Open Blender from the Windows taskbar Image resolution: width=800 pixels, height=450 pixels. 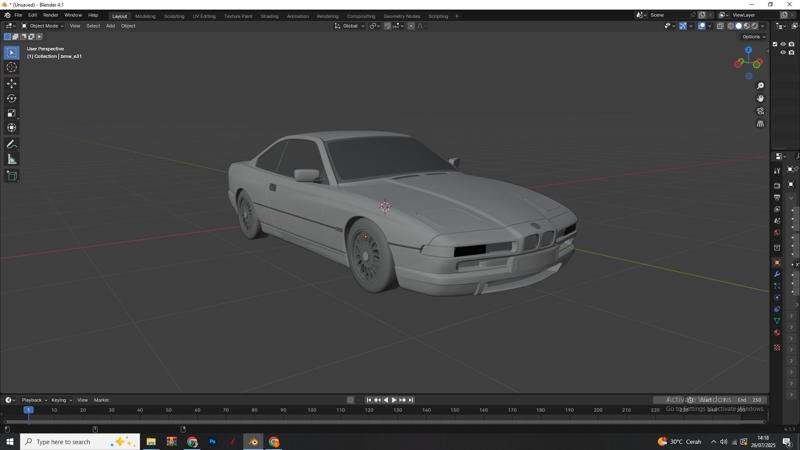pyautogui.click(x=253, y=442)
